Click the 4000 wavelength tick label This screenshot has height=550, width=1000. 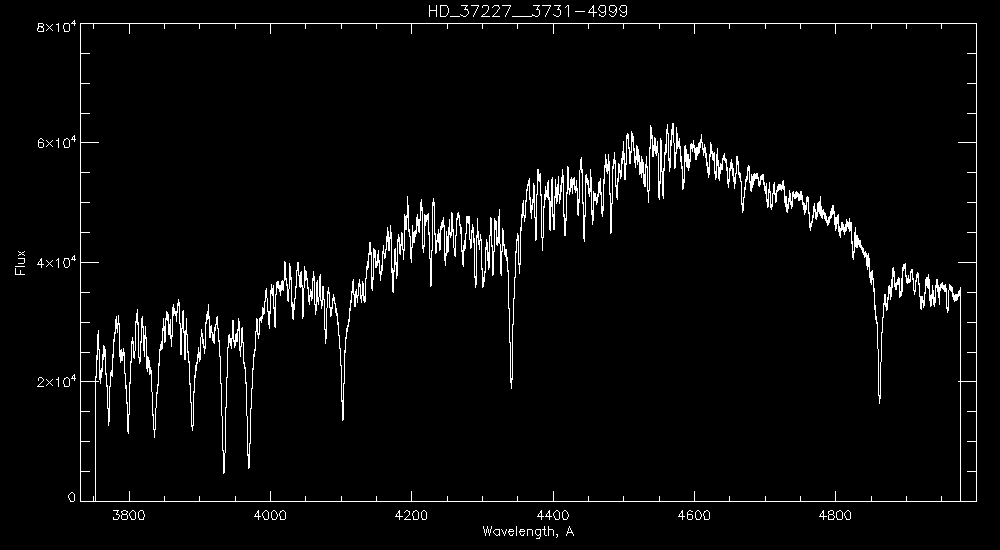270,515
